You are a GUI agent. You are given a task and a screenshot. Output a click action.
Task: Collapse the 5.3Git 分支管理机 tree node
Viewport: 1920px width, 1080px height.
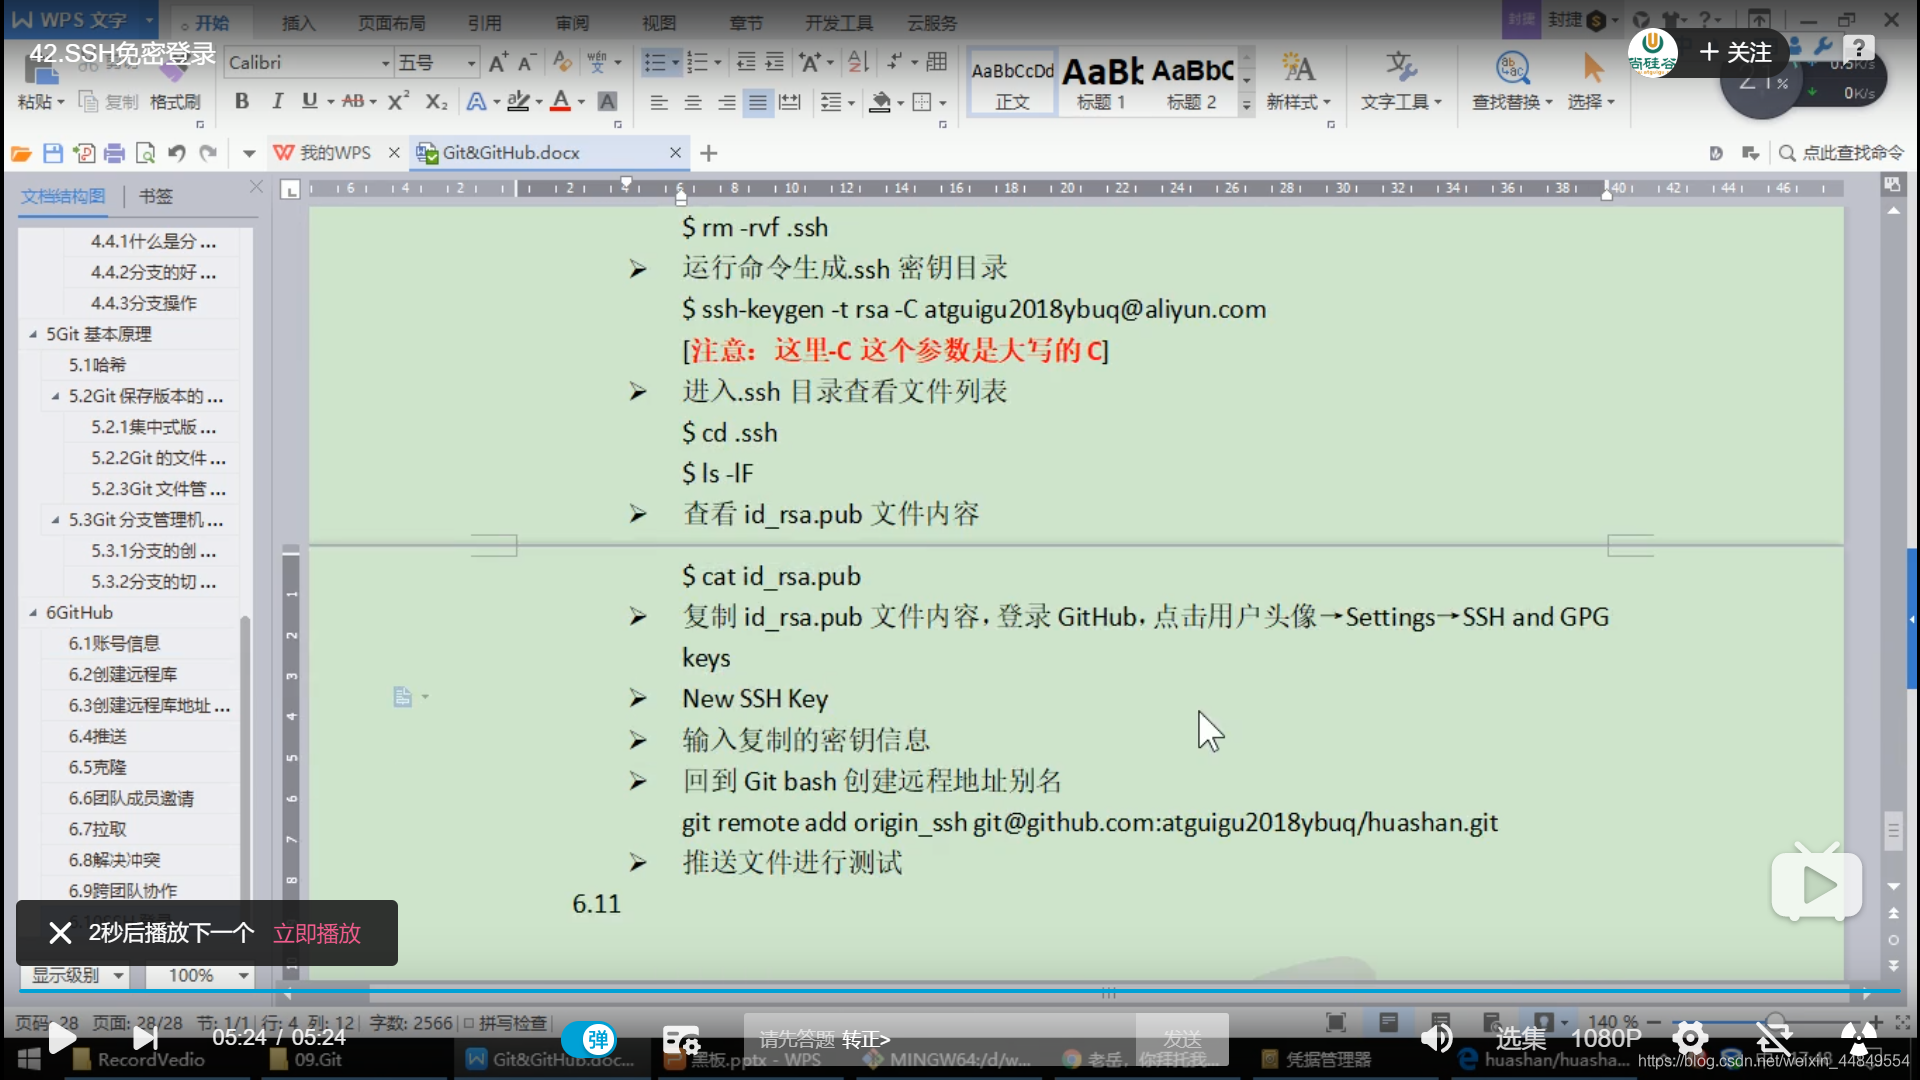coord(55,520)
